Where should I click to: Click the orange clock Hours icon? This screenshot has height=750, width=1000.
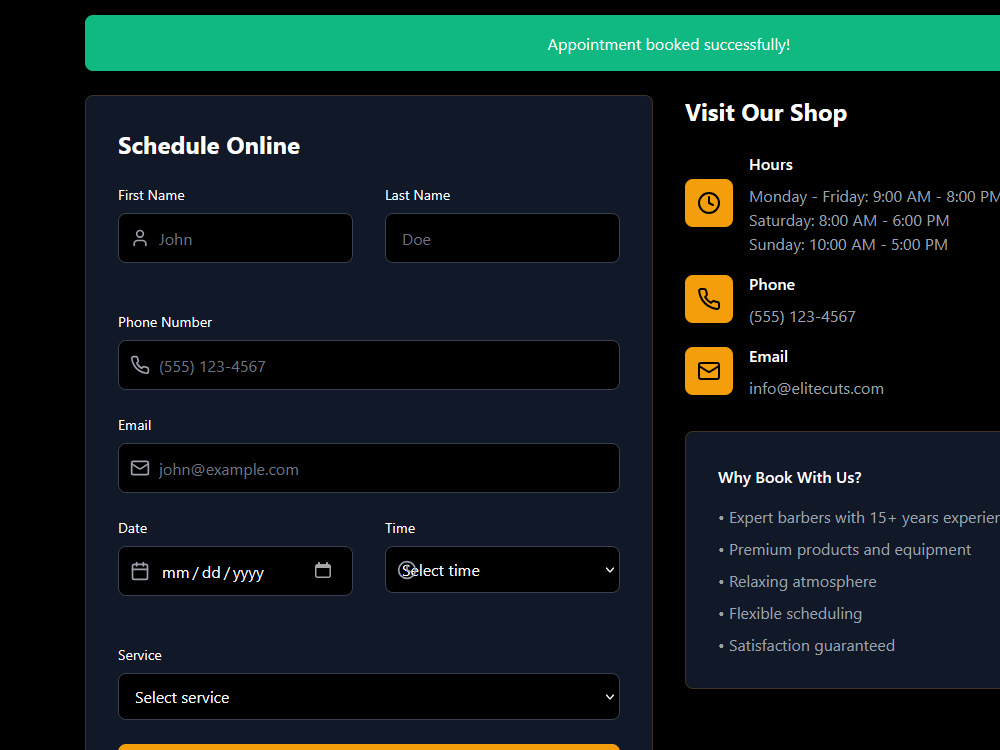point(709,203)
